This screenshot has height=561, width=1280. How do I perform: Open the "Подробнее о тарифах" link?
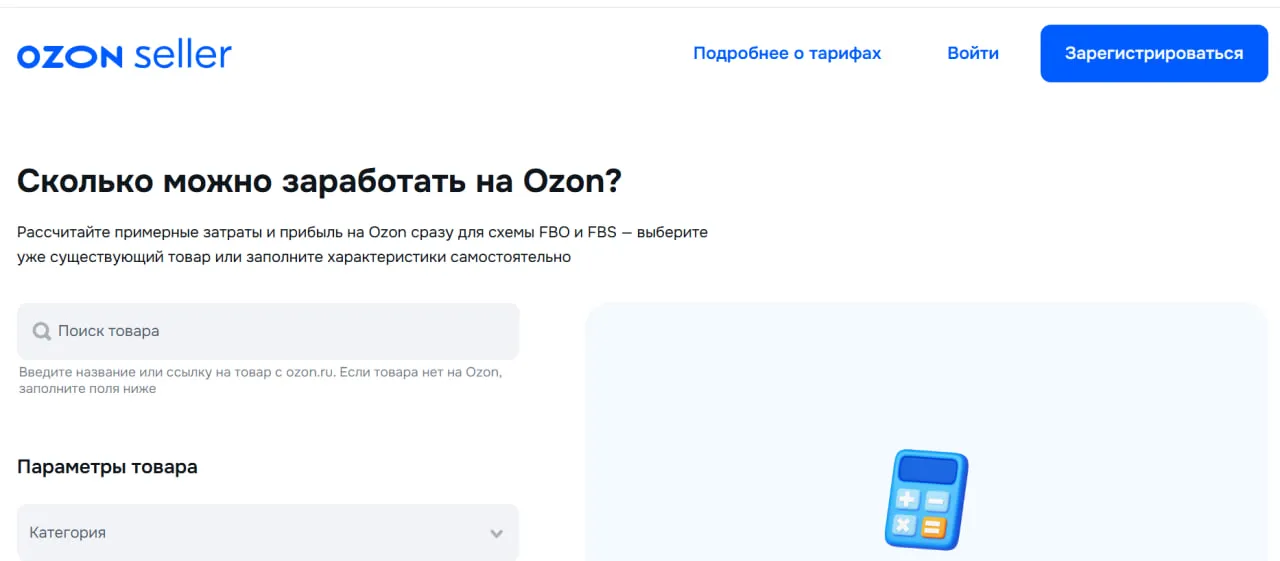point(787,54)
